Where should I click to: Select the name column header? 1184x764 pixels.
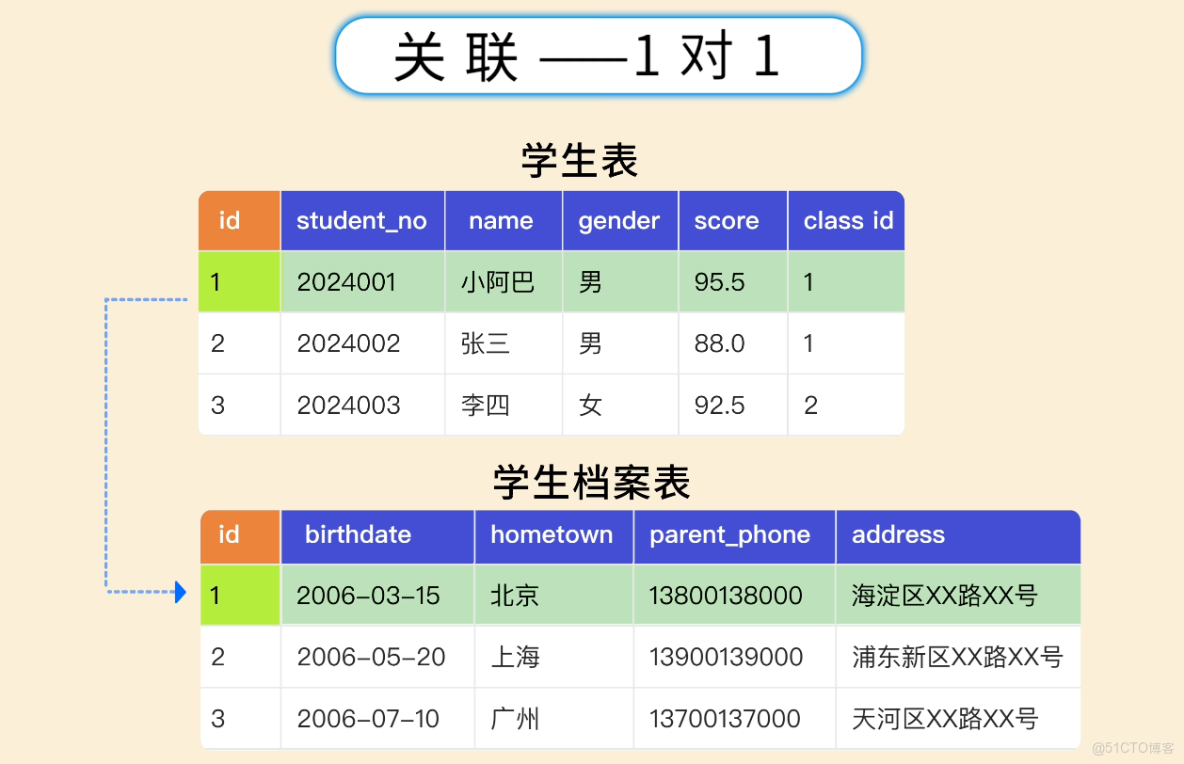click(502, 220)
